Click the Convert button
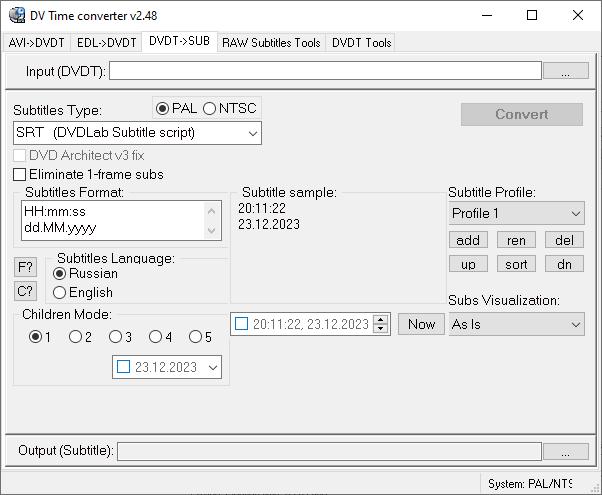 [x=521, y=114]
